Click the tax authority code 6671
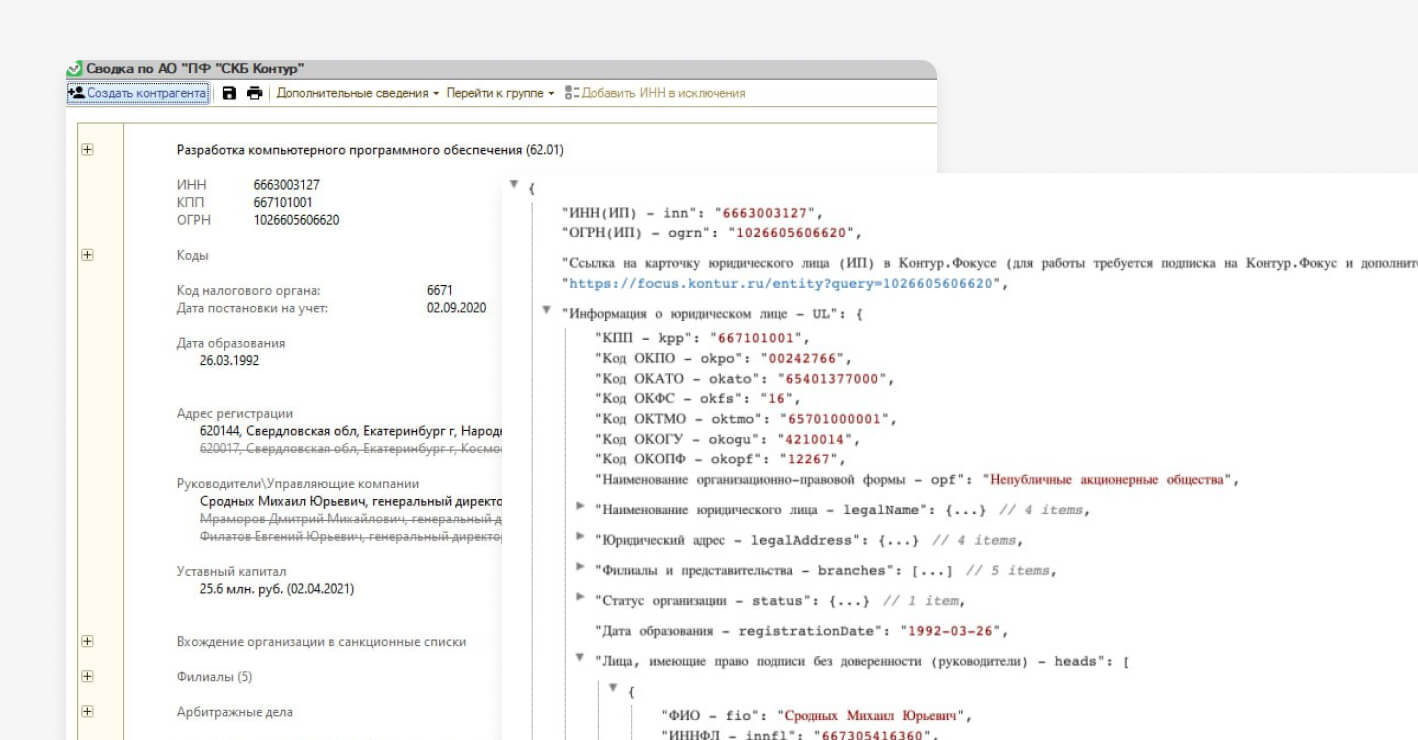The height and width of the screenshot is (740, 1418). point(439,290)
